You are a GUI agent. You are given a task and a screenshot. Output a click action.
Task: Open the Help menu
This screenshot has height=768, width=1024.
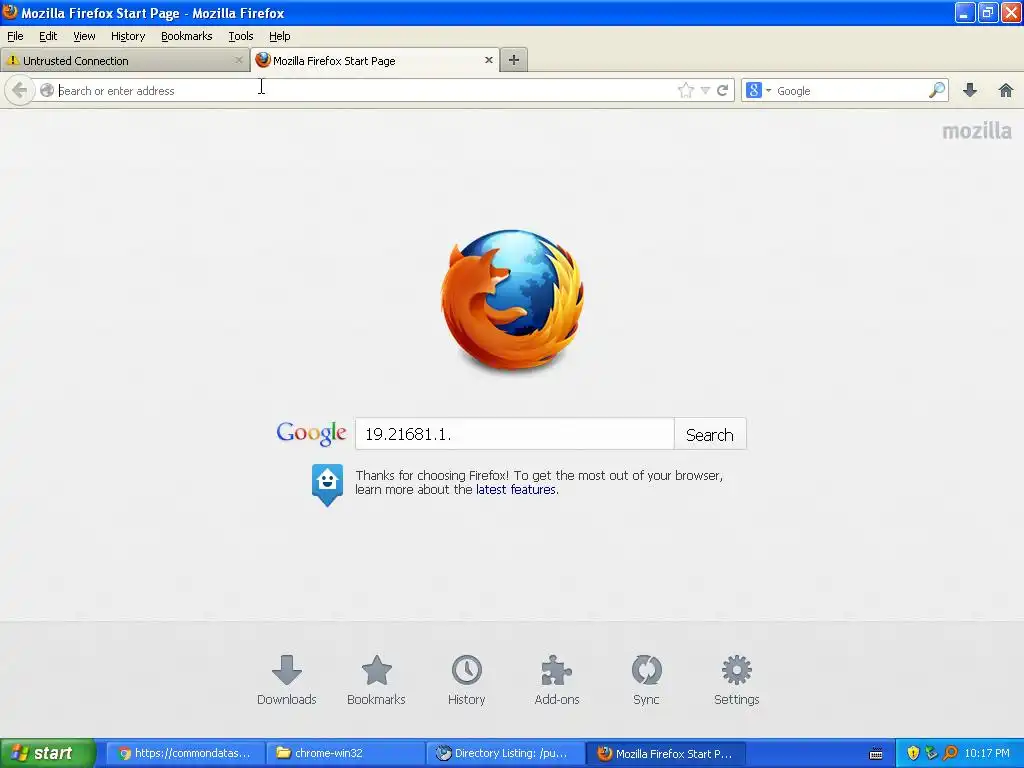[x=280, y=36]
